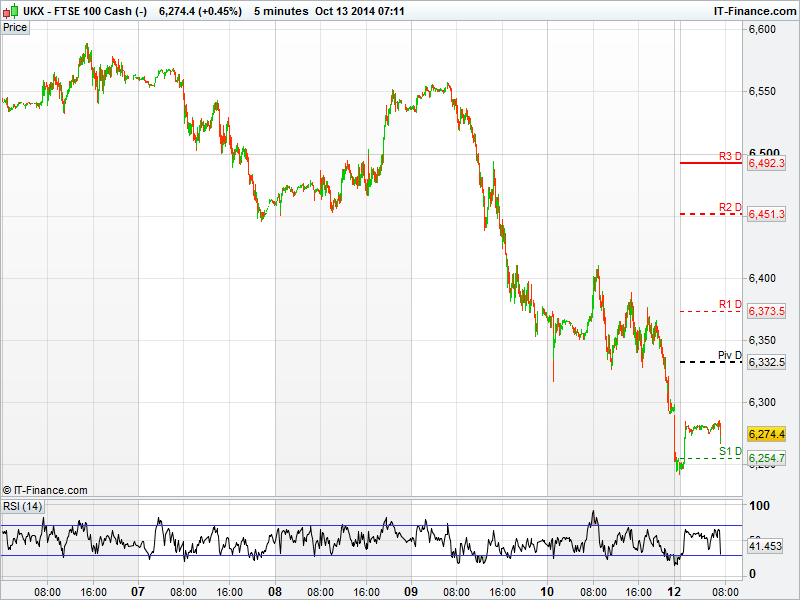Select the Piv D pivot line label

tap(729, 355)
